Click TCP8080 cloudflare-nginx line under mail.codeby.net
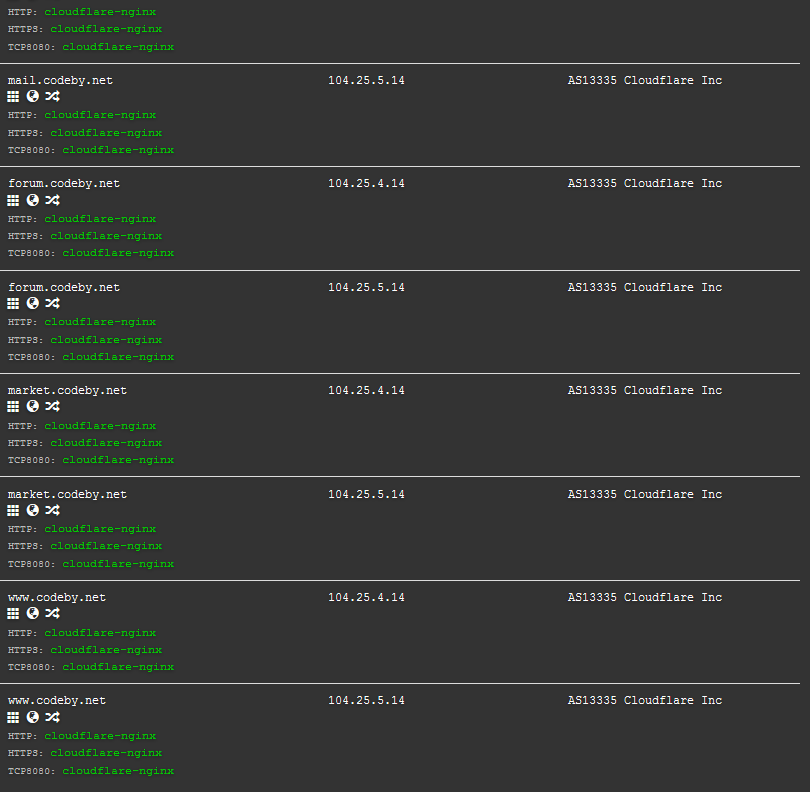The width and height of the screenshot is (810, 792). click(91, 150)
